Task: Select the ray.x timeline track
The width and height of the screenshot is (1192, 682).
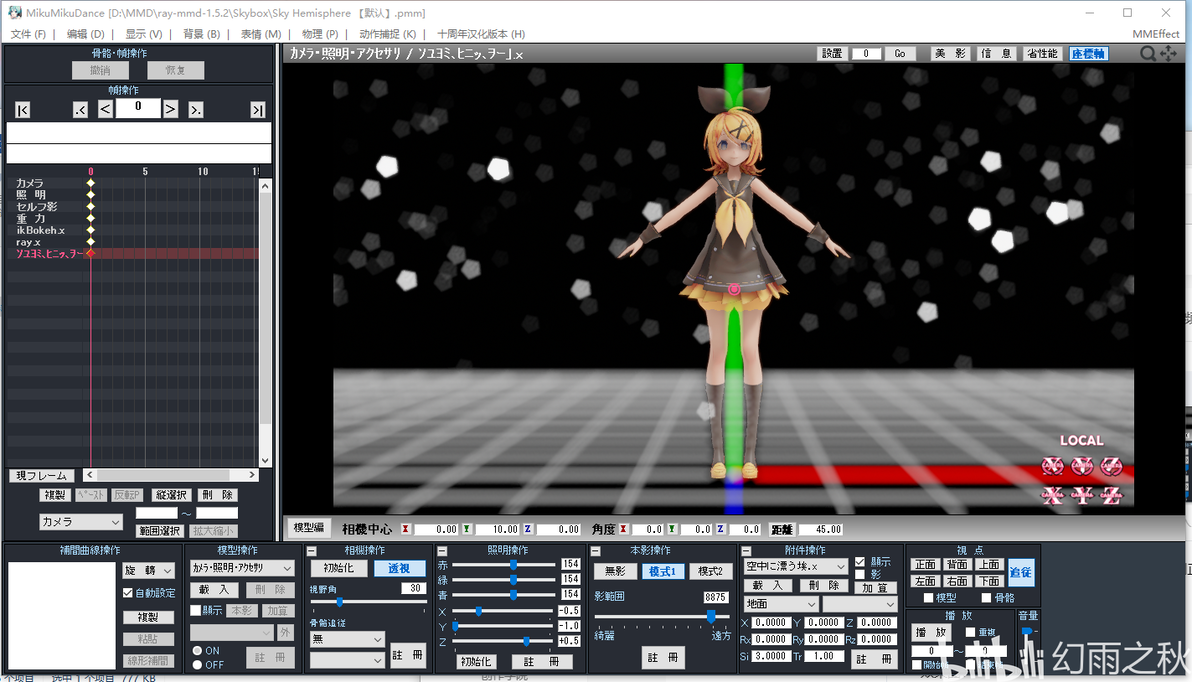Action: point(29,242)
